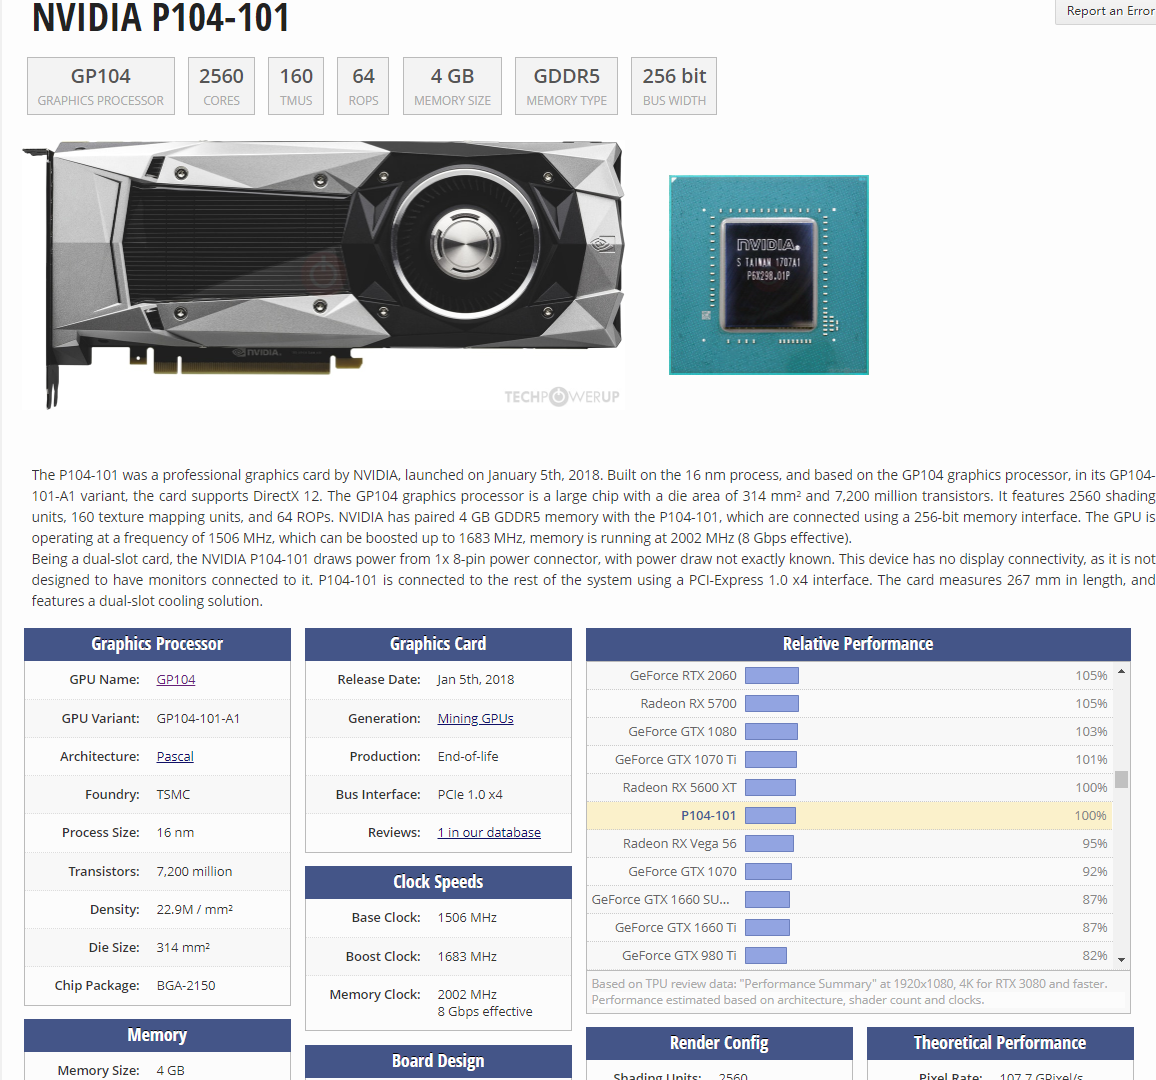1156x1080 pixels.
Task: Click the 95% value for Radeon RX Vega 56
Action: pyautogui.click(x=1095, y=843)
